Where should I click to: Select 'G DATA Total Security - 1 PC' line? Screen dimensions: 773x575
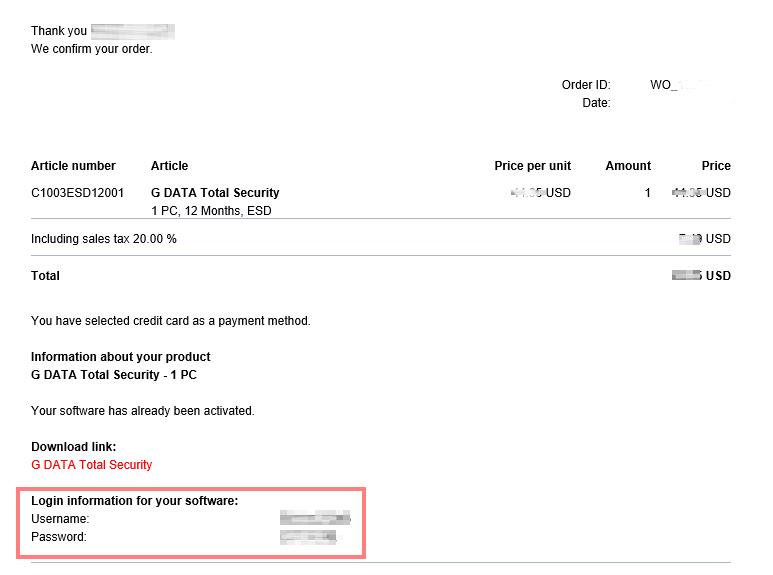pos(113,374)
